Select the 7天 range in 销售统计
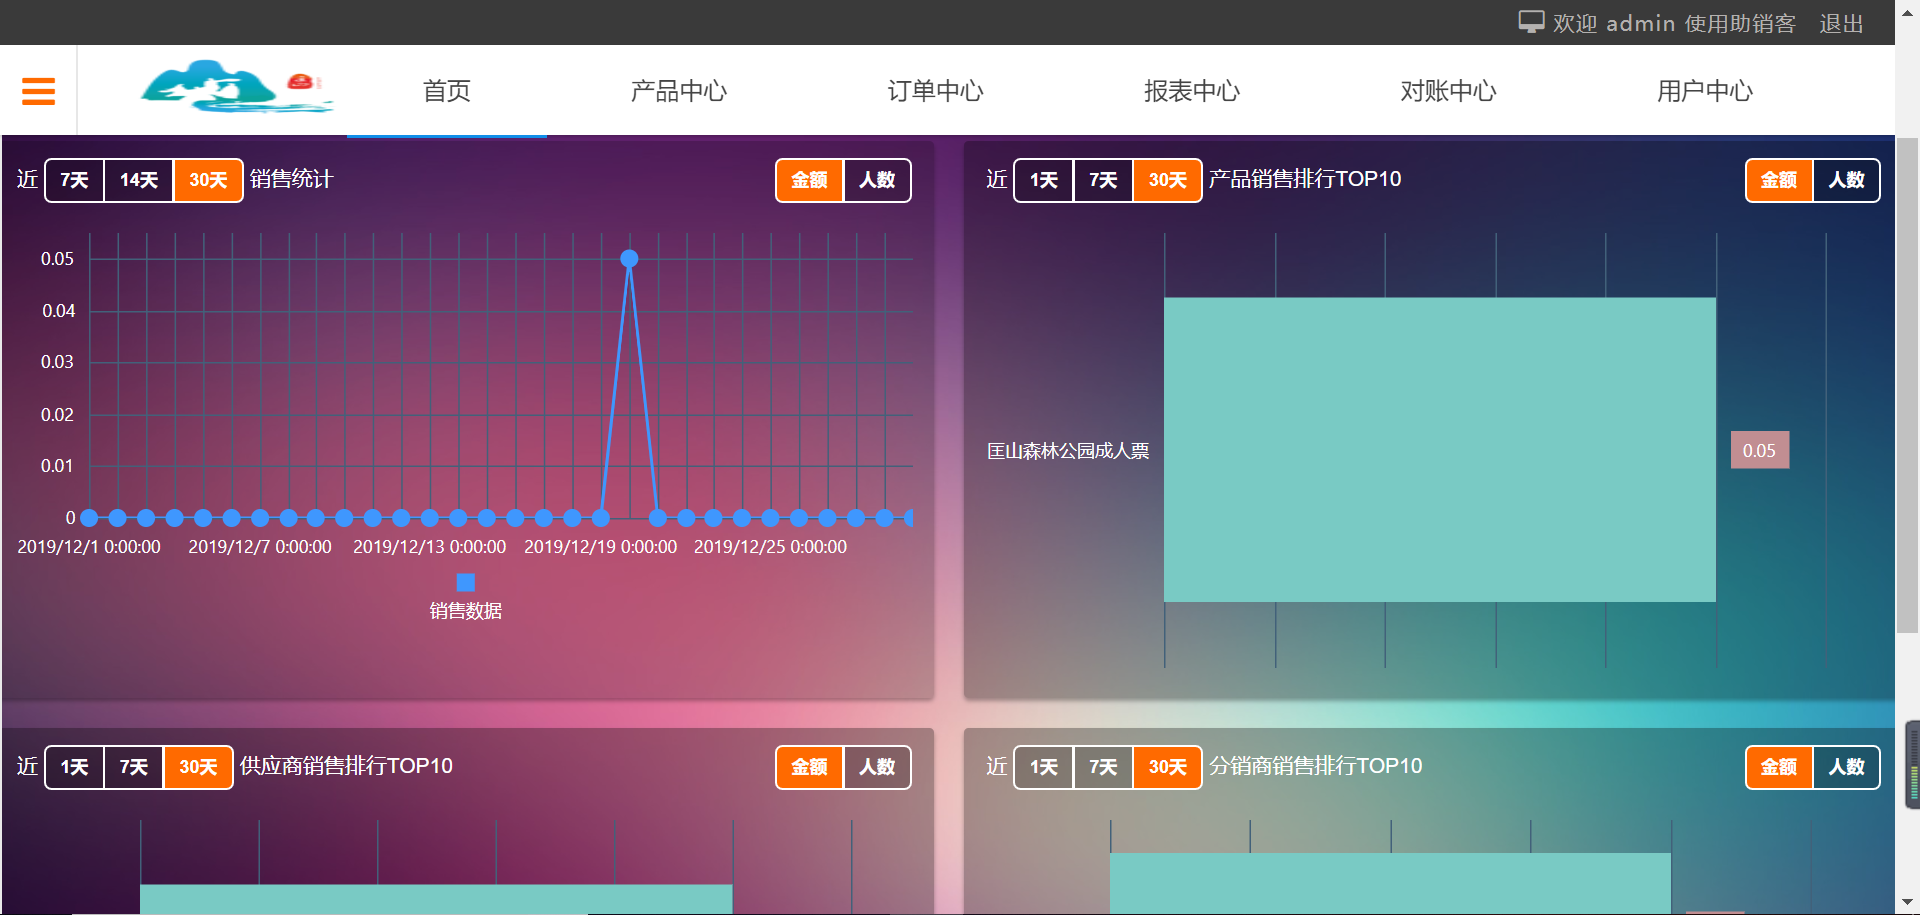The image size is (1920, 915). 74,180
